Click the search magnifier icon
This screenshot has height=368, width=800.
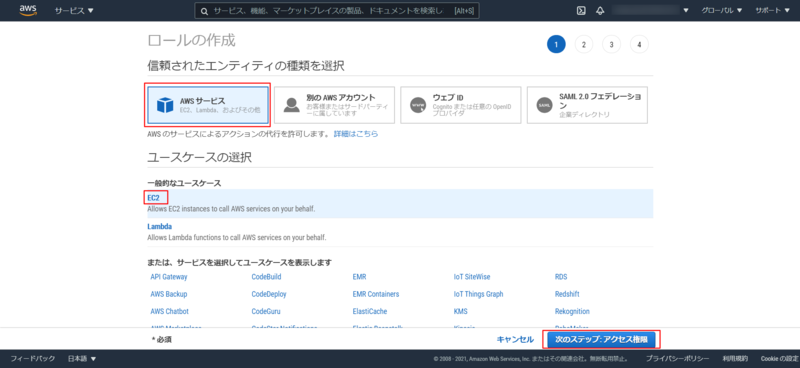point(204,11)
